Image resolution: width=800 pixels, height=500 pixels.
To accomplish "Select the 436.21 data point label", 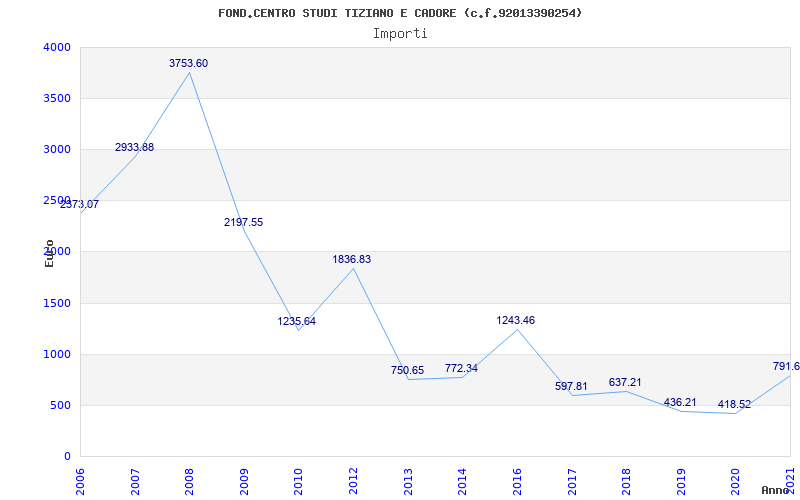I will (680, 402).
